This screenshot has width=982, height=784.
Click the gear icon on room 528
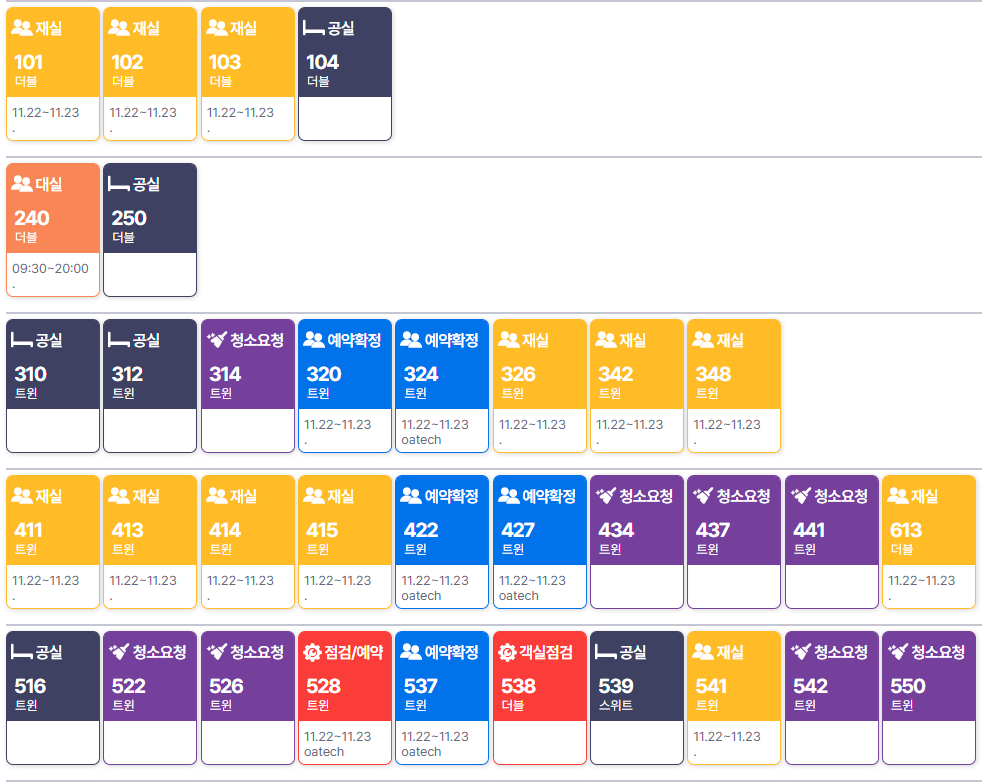(x=312, y=652)
